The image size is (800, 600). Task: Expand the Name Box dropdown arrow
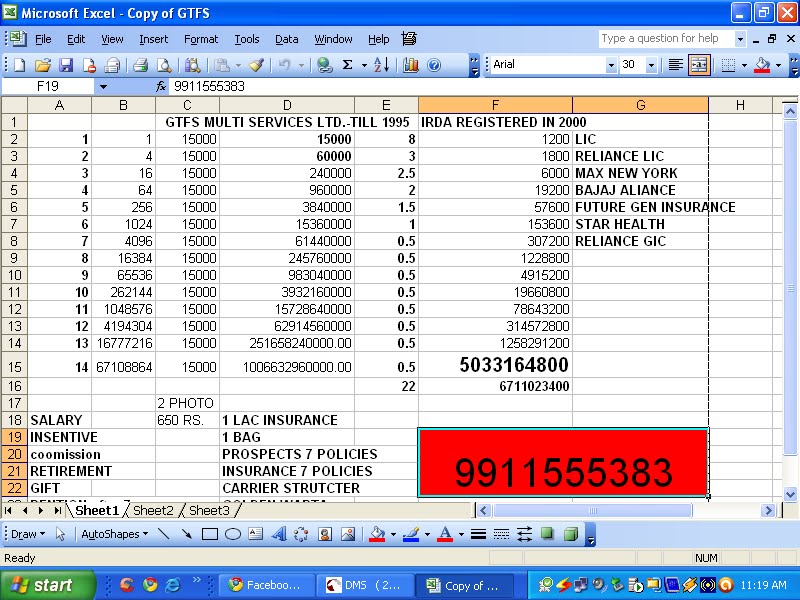103,87
